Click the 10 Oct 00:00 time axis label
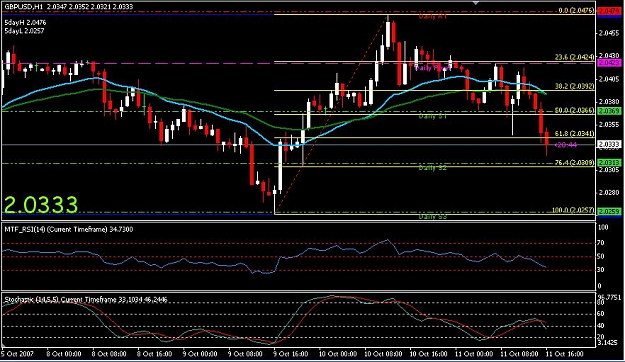625x362 pixels. coord(338,354)
